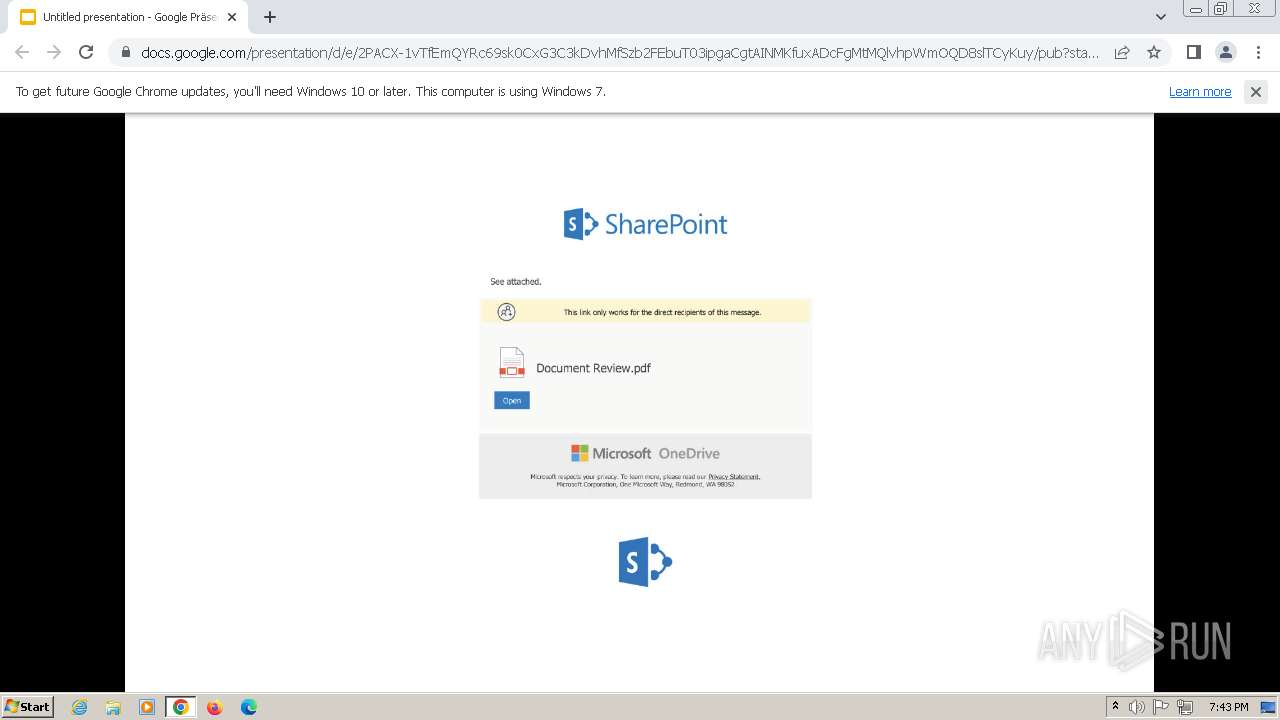1280x720 pixels.
Task: Open a new tab with plus button
Action: pyautogui.click(x=270, y=17)
